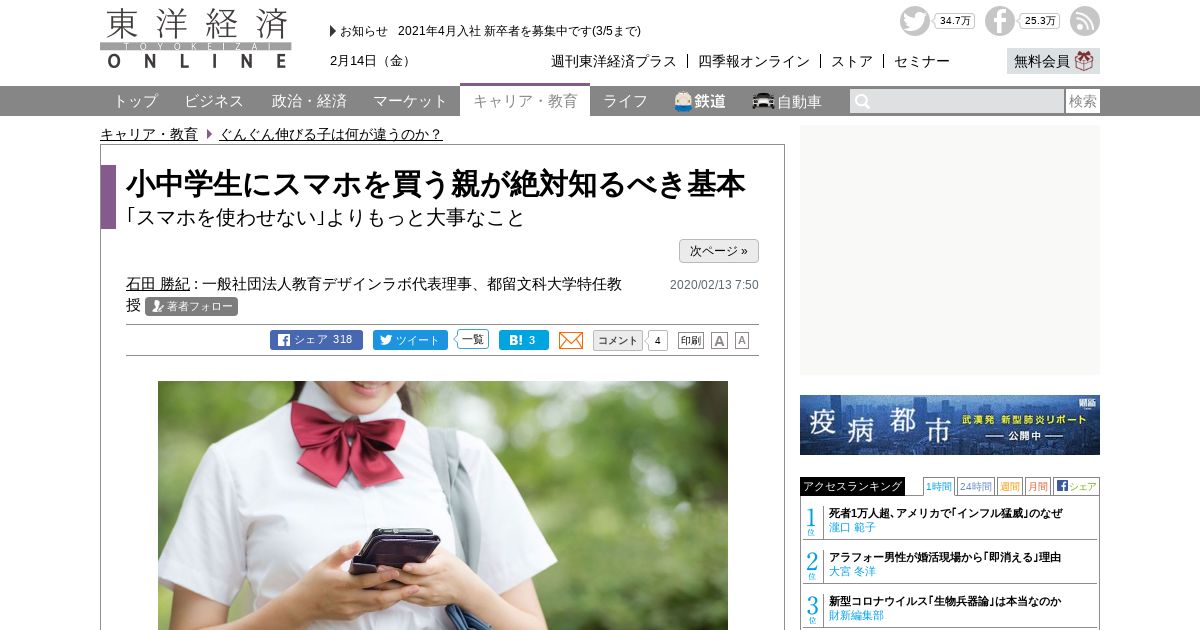Click the magnifier icon in search bar
This screenshot has height=630, width=1200.
[862, 101]
